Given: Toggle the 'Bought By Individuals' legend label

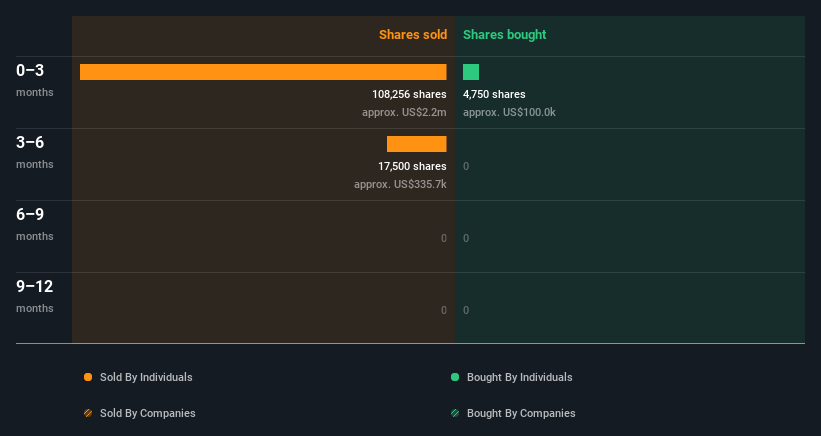Looking at the screenshot, I should (x=519, y=377).
